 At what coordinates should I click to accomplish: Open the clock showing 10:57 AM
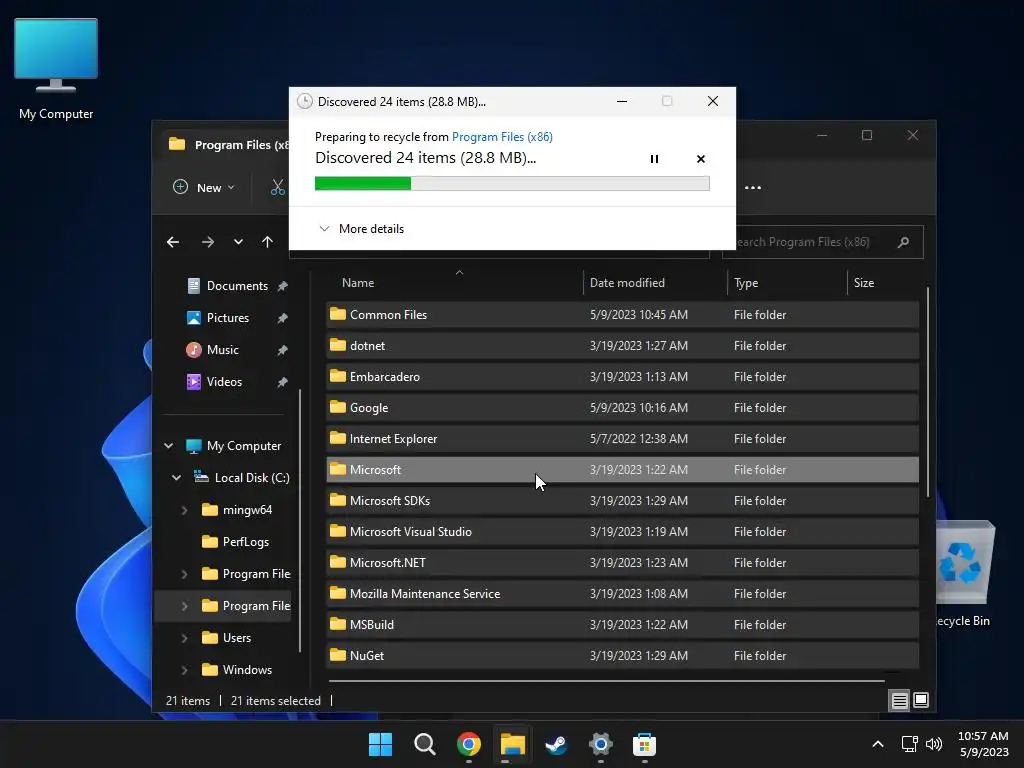pos(983,744)
